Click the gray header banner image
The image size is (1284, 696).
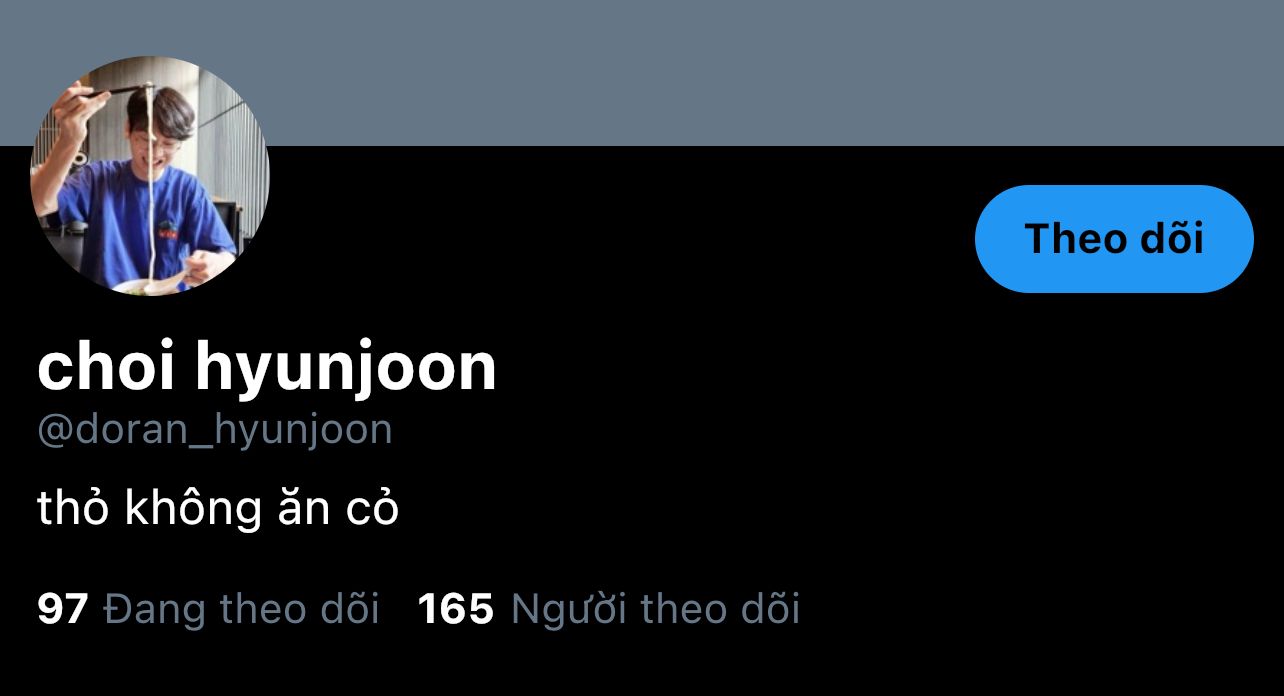(x=642, y=73)
